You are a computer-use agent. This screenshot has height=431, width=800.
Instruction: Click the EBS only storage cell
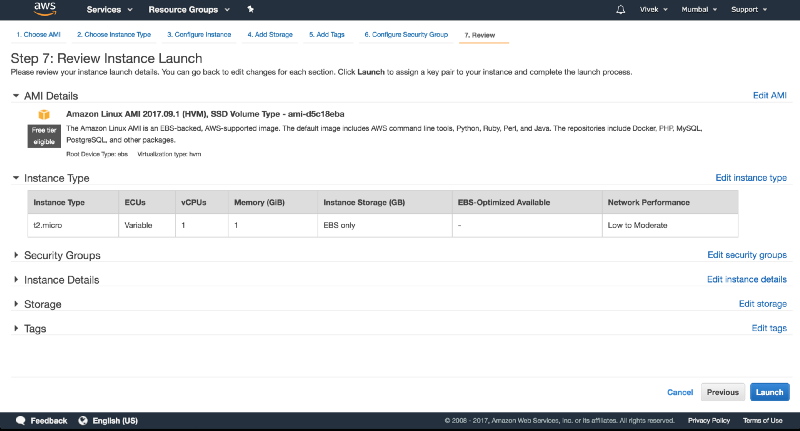click(x=385, y=225)
